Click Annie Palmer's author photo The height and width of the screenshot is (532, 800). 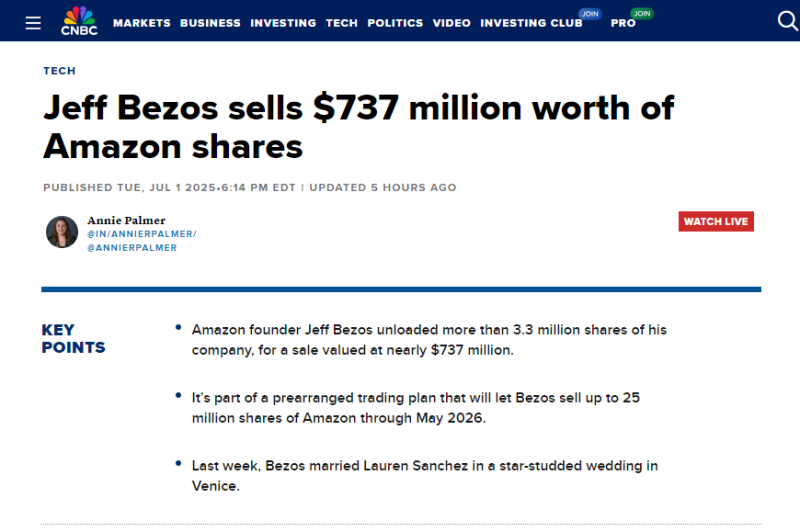click(62, 232)
